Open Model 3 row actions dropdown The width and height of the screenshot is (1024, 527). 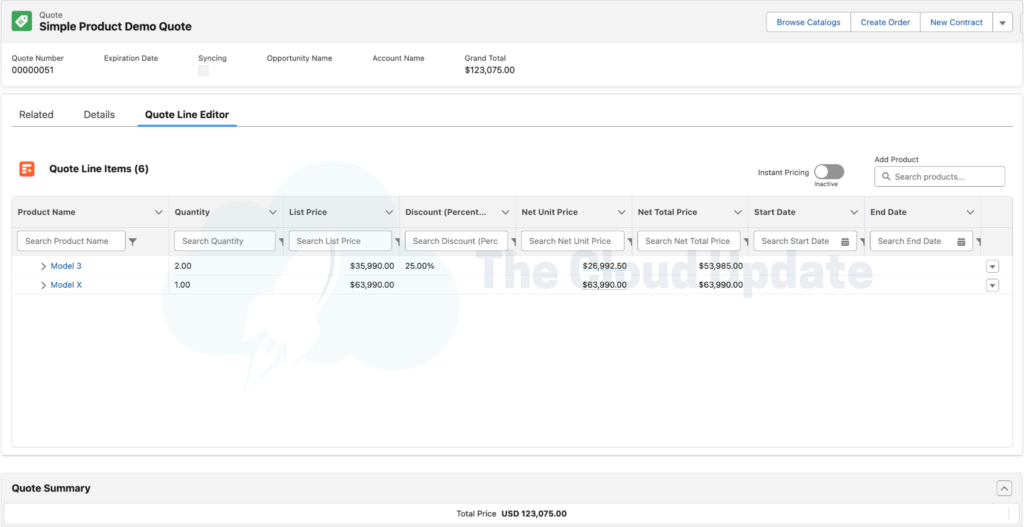pyautogui.click(x=993, y=266)
